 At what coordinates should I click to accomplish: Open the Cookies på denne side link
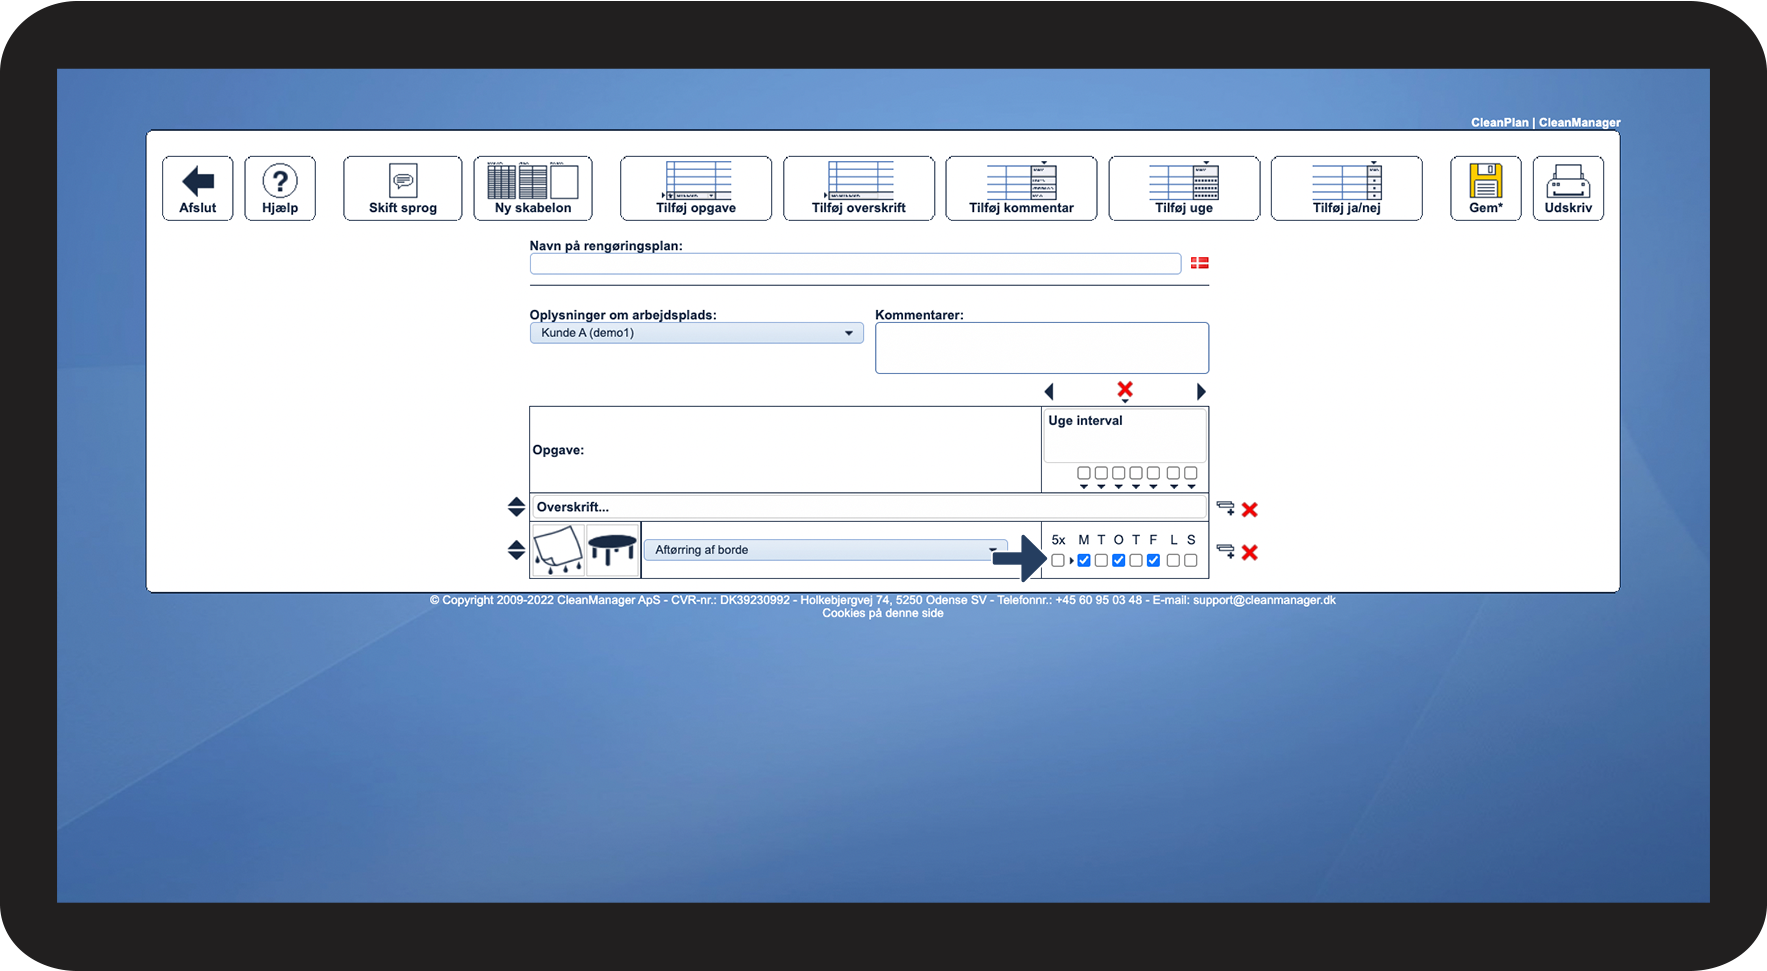[883, 613]
